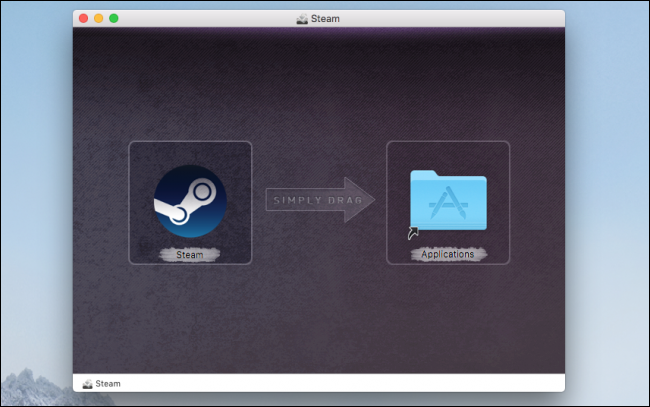Screen dimensions: 650x407
Task: Minimize the Steam window with yellow button
Action: pos(98,18)
